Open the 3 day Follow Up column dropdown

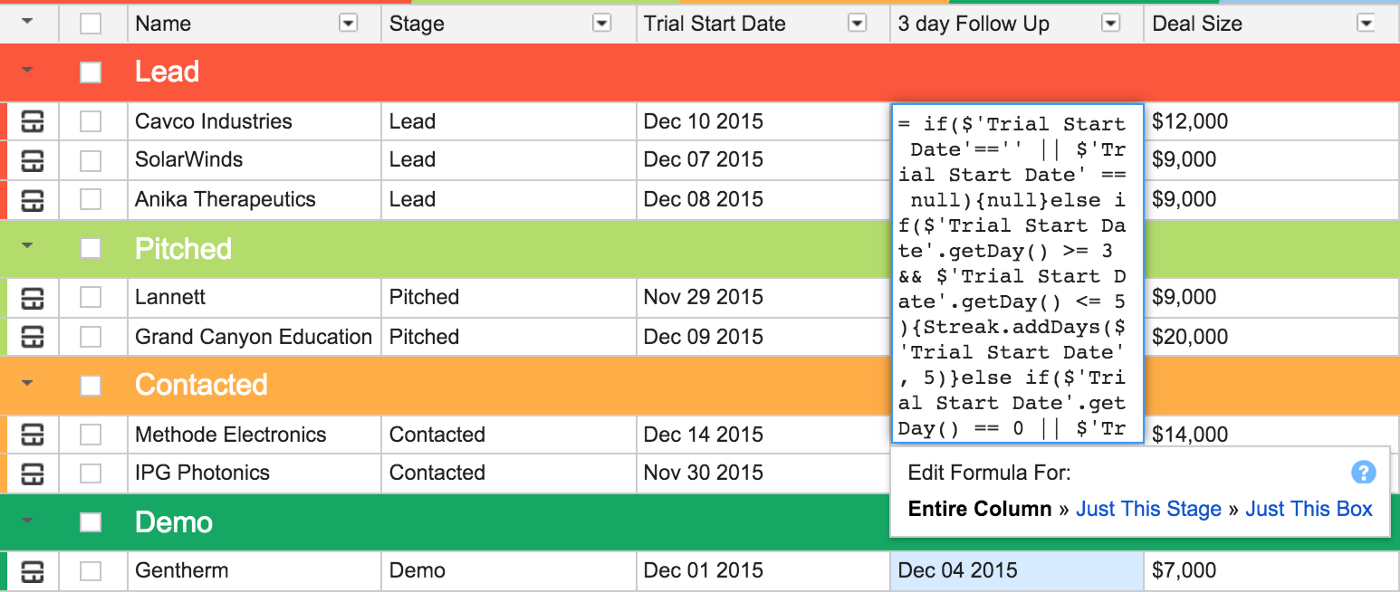pos(1111,24)
